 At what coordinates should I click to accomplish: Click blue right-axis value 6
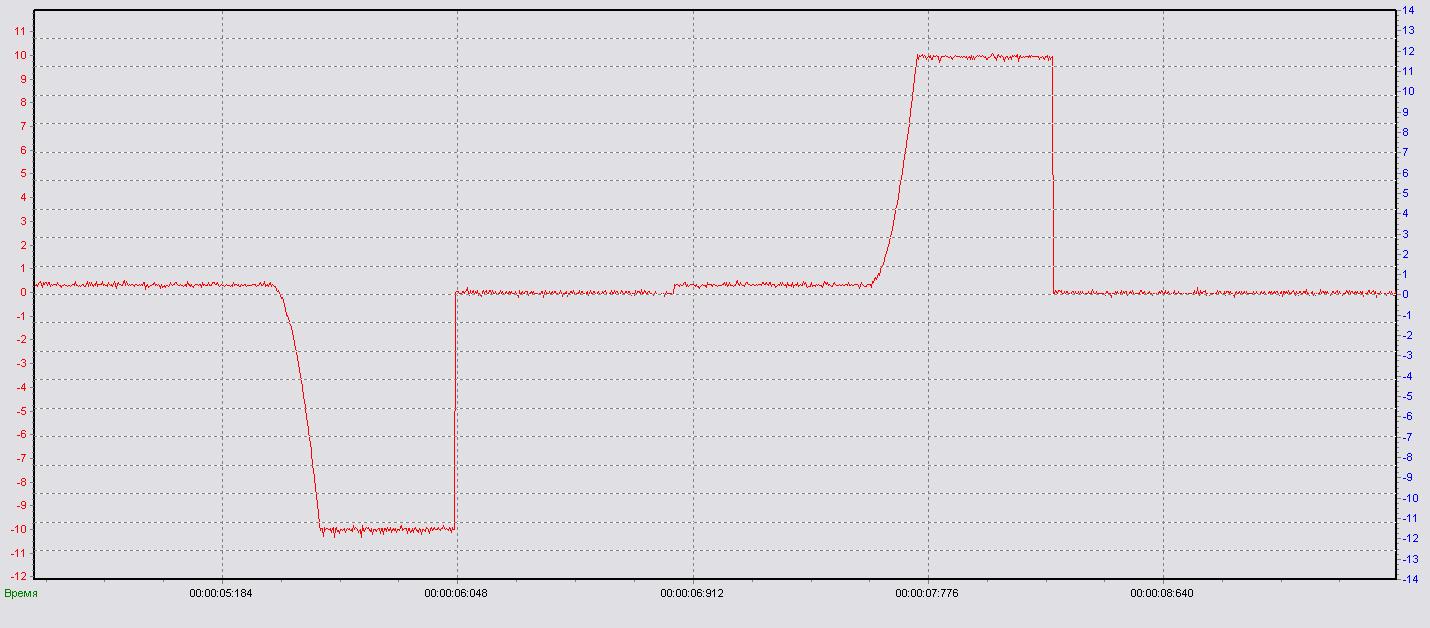click(x=1405, y=173)
